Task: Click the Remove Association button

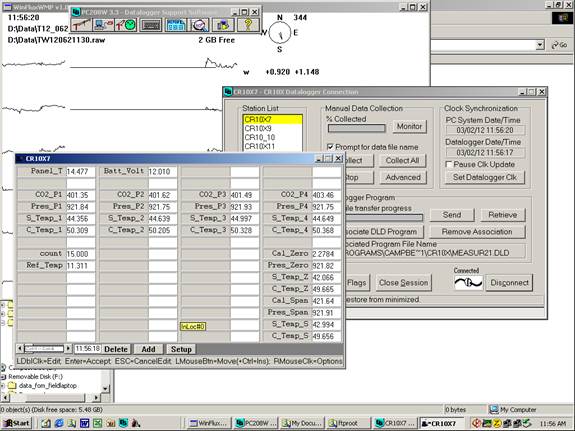Action: pos(477,232)
